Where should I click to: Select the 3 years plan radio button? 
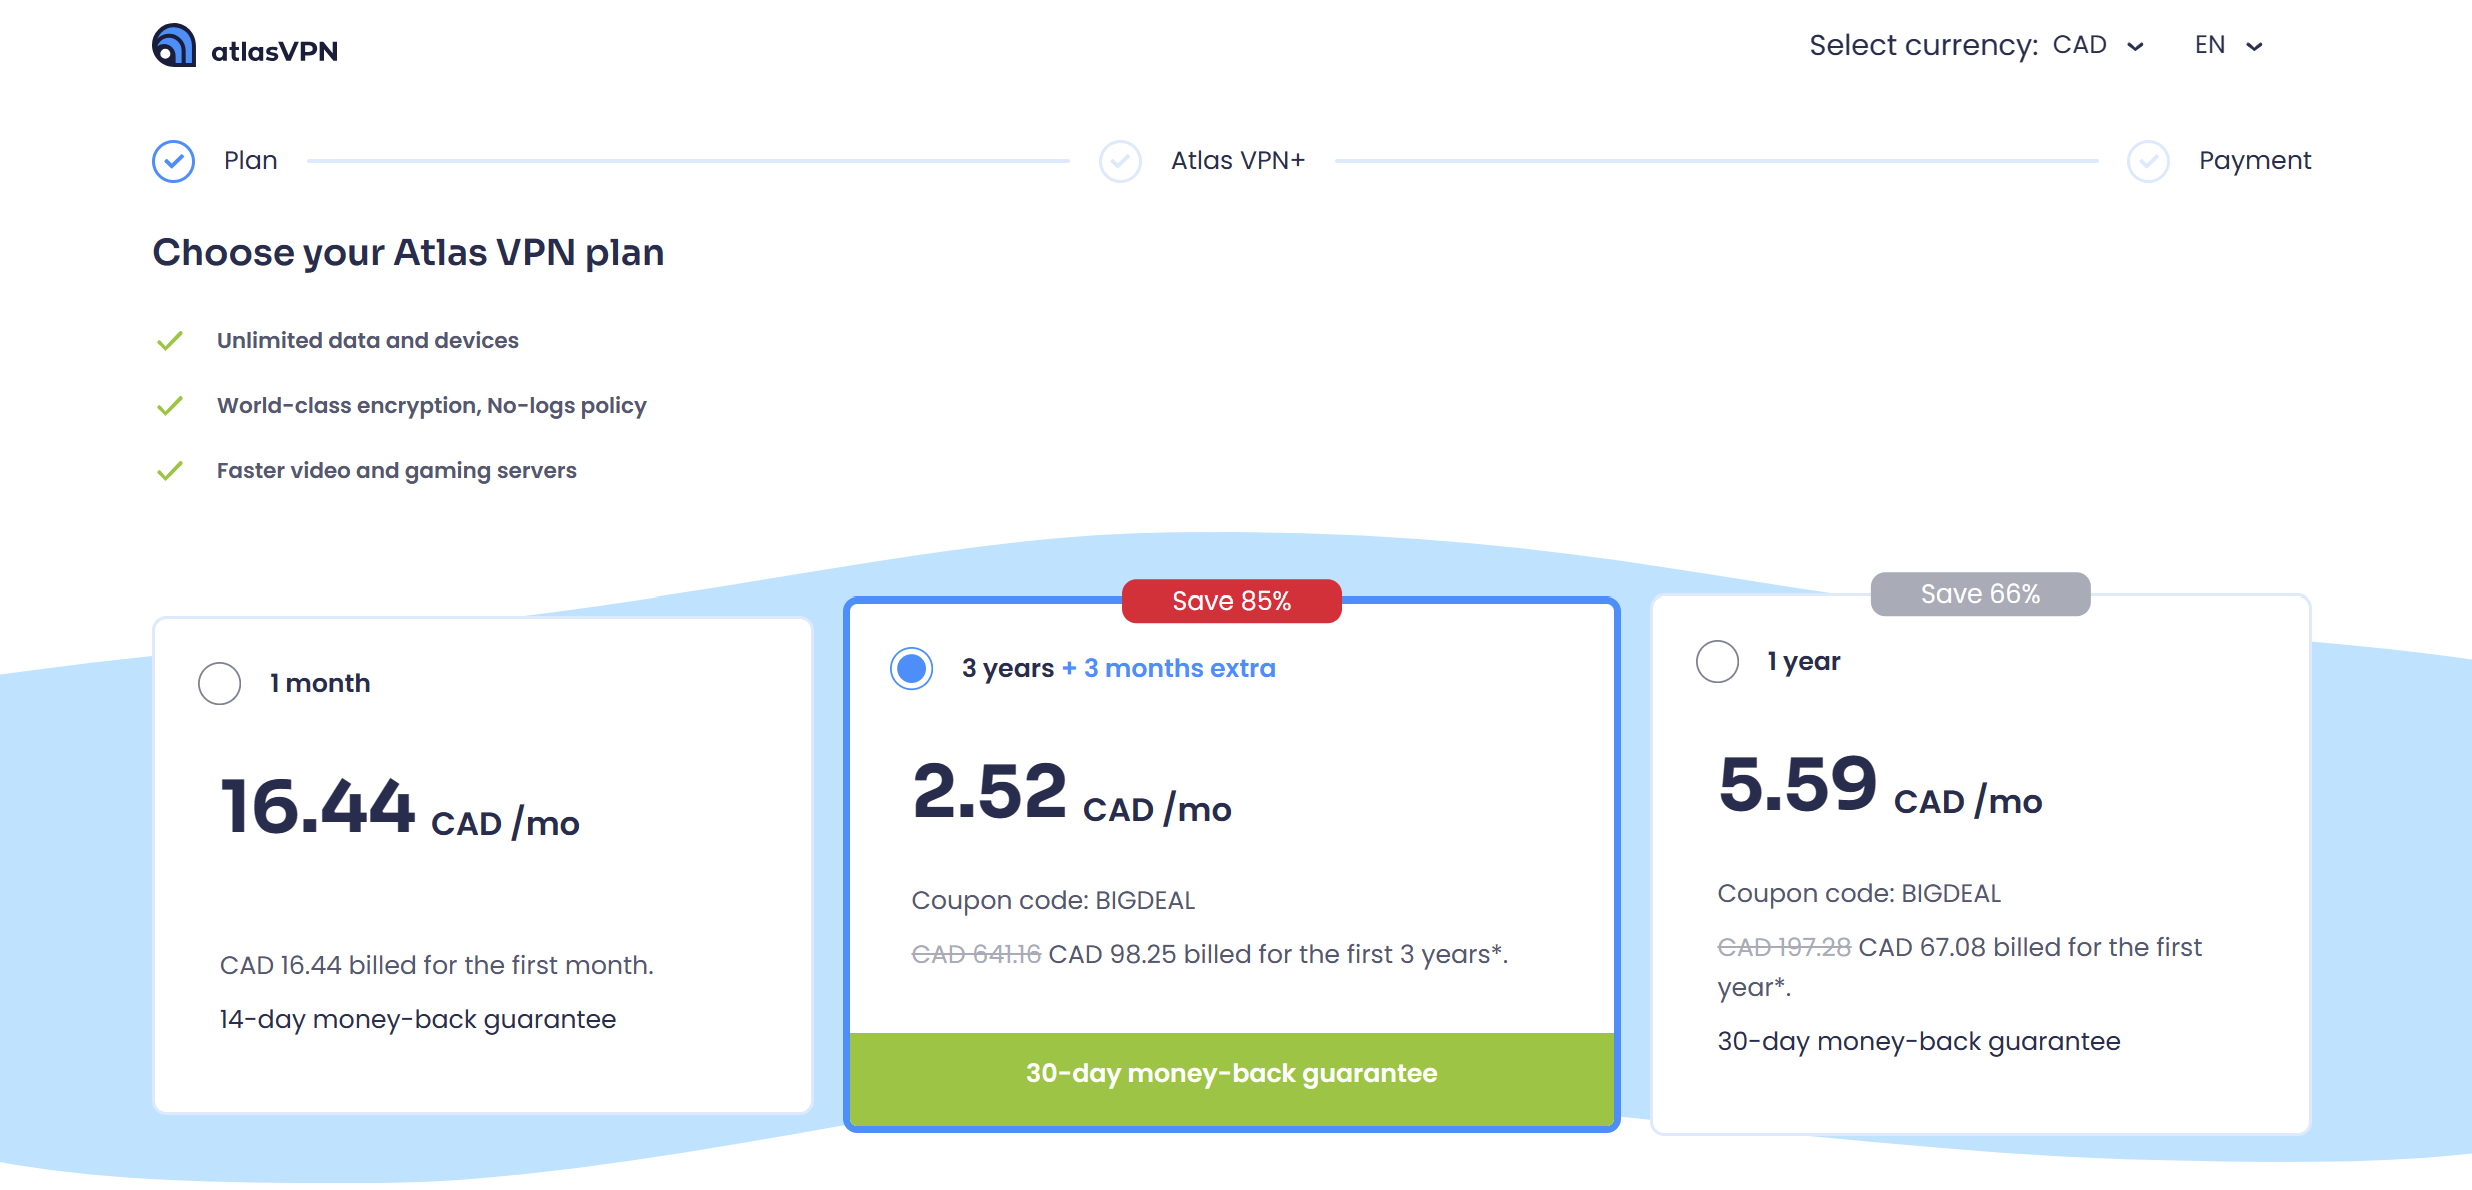tap(911, 668)
